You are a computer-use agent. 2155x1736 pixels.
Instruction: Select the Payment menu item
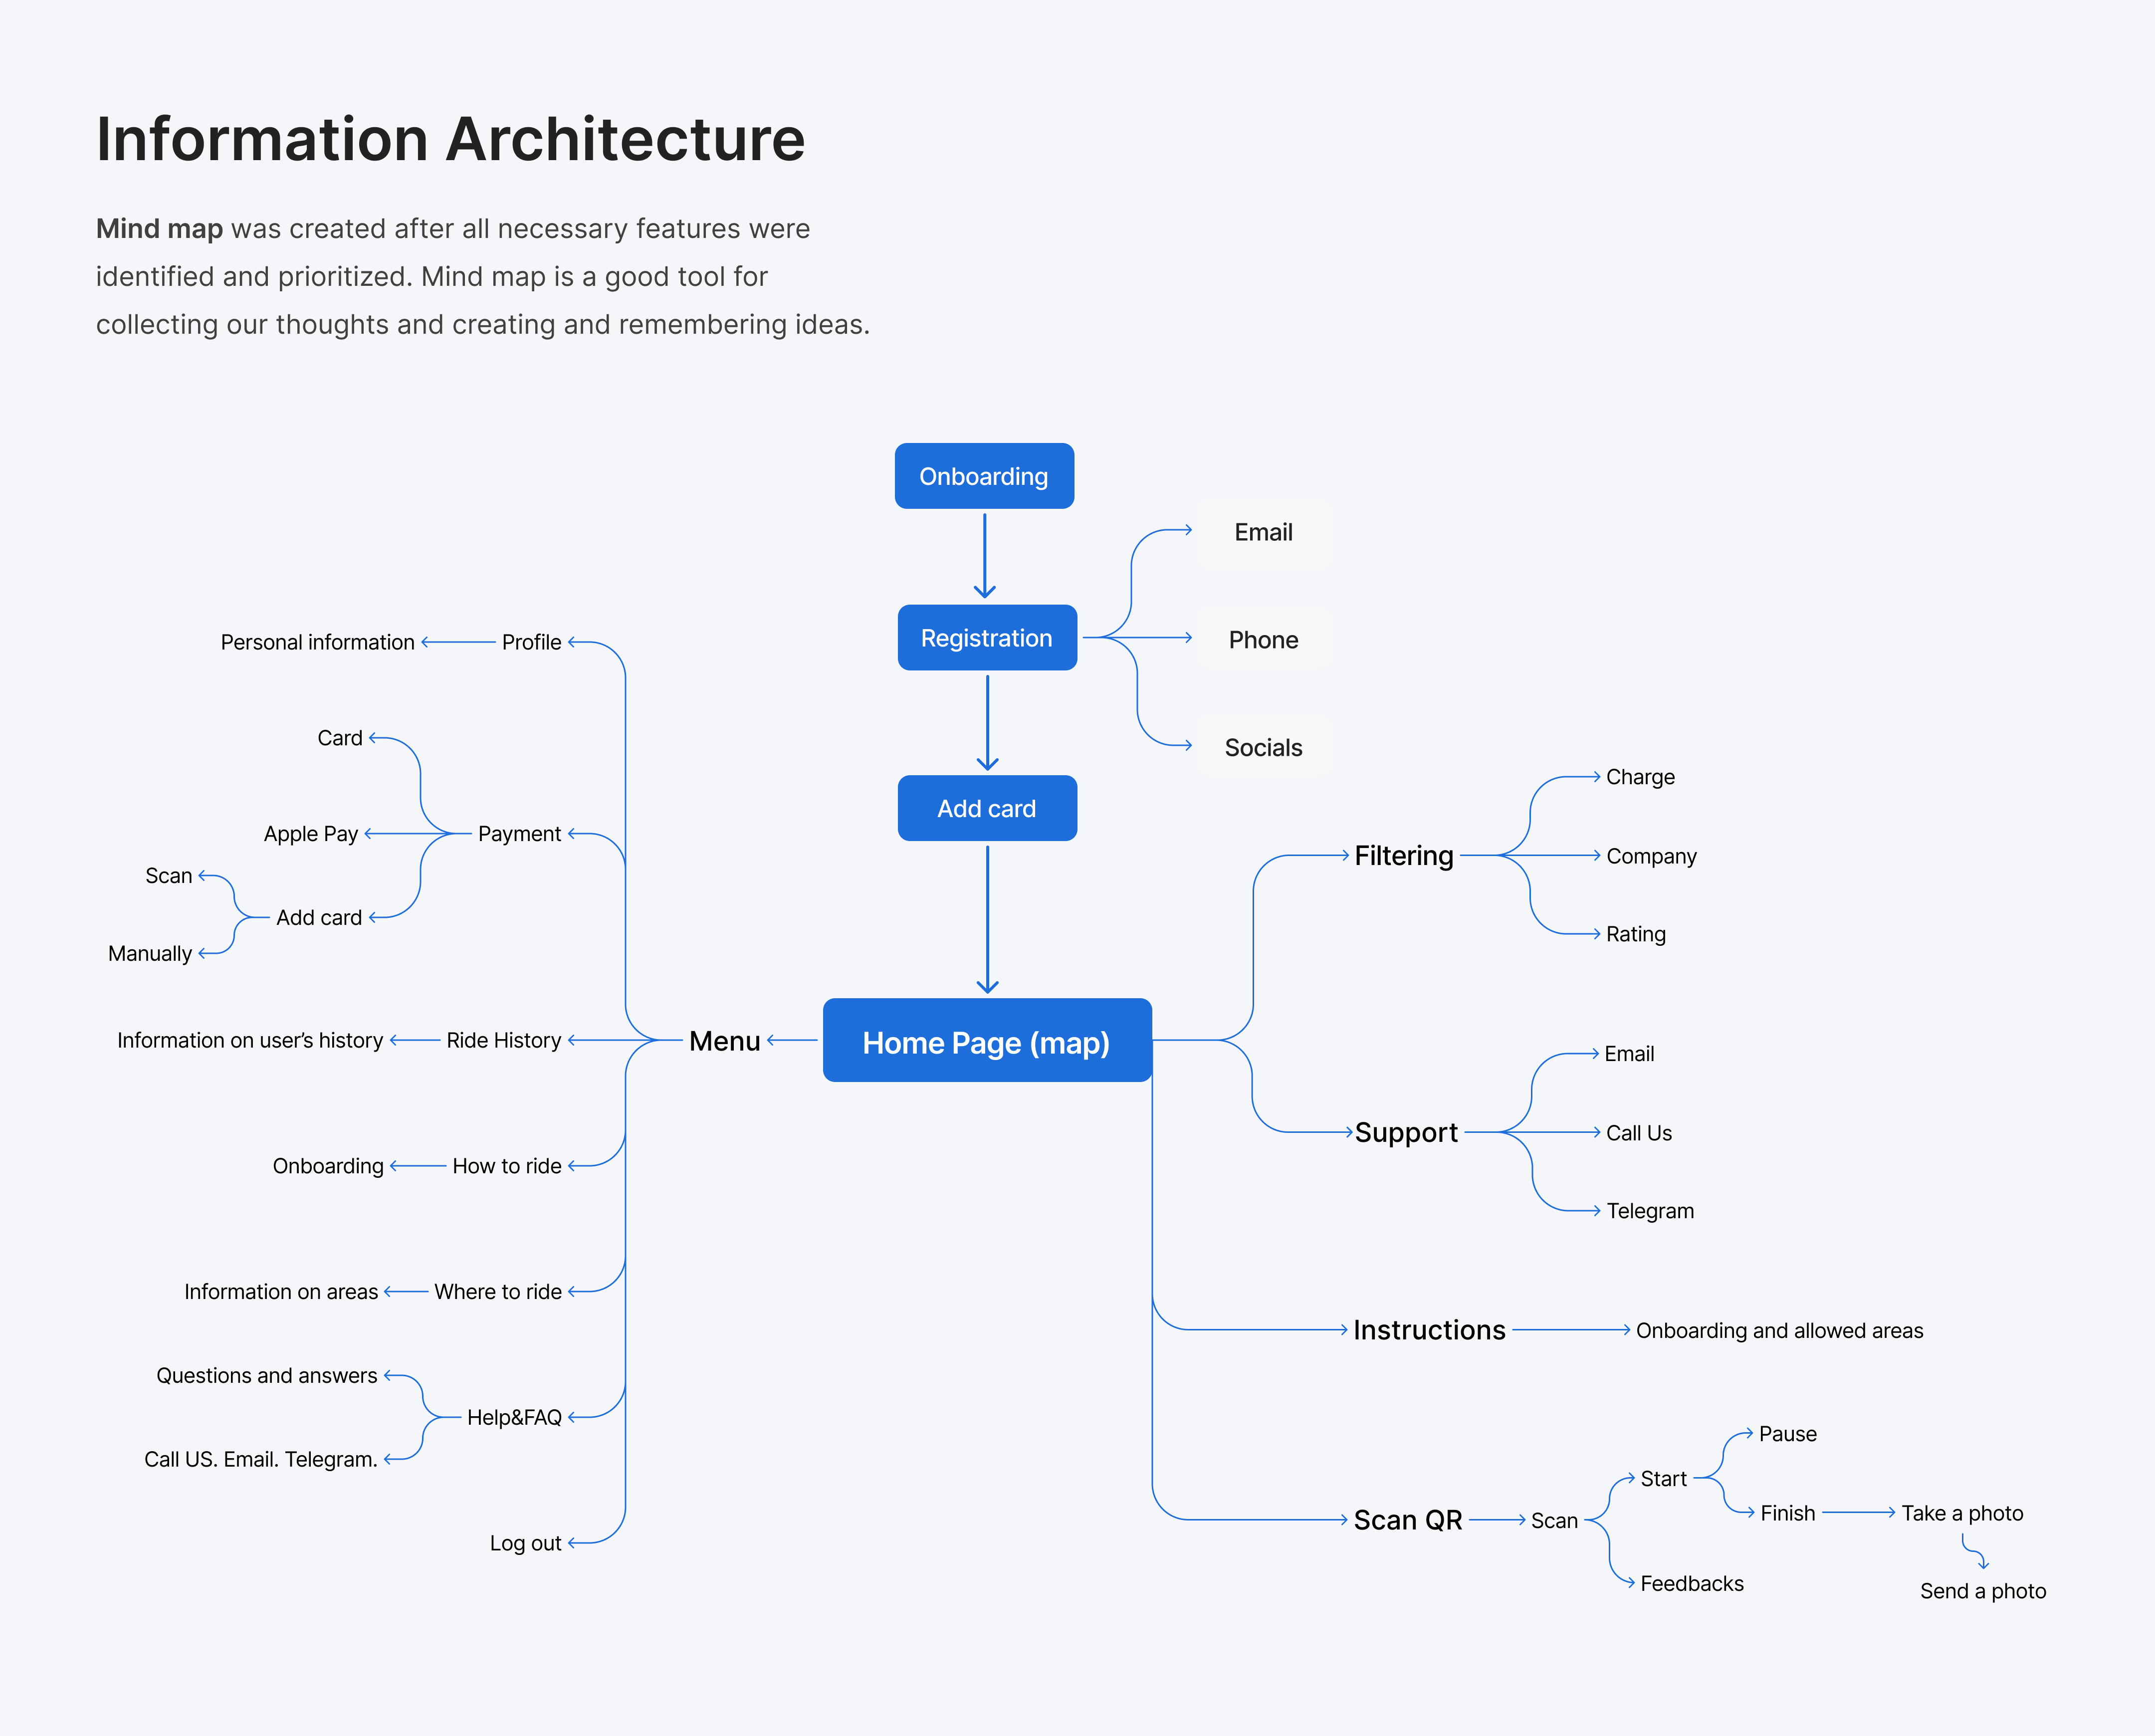point(519,834)
